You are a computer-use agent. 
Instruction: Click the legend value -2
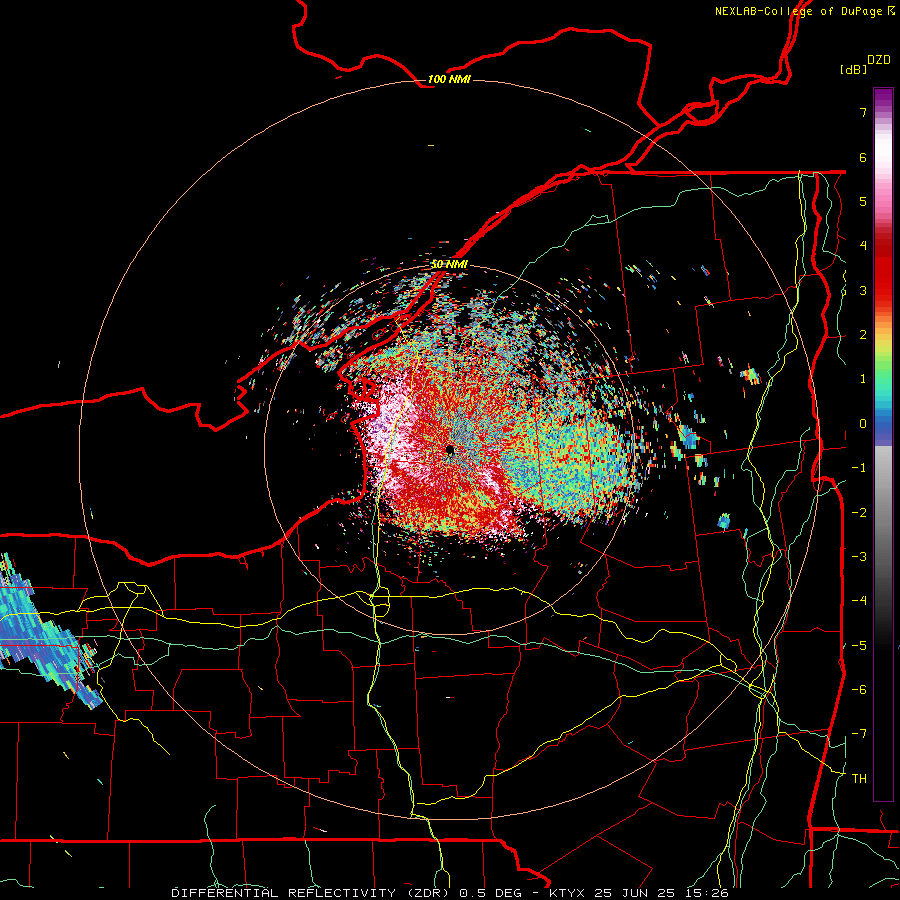click(x=859, y=513)
